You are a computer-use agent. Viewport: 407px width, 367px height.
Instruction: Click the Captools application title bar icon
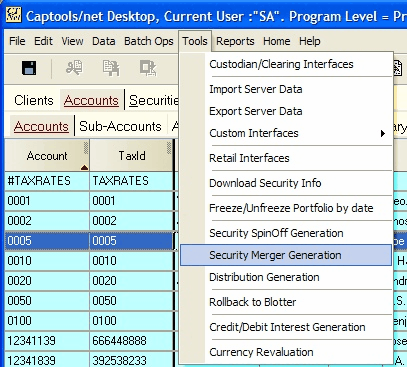click(13, 15)
